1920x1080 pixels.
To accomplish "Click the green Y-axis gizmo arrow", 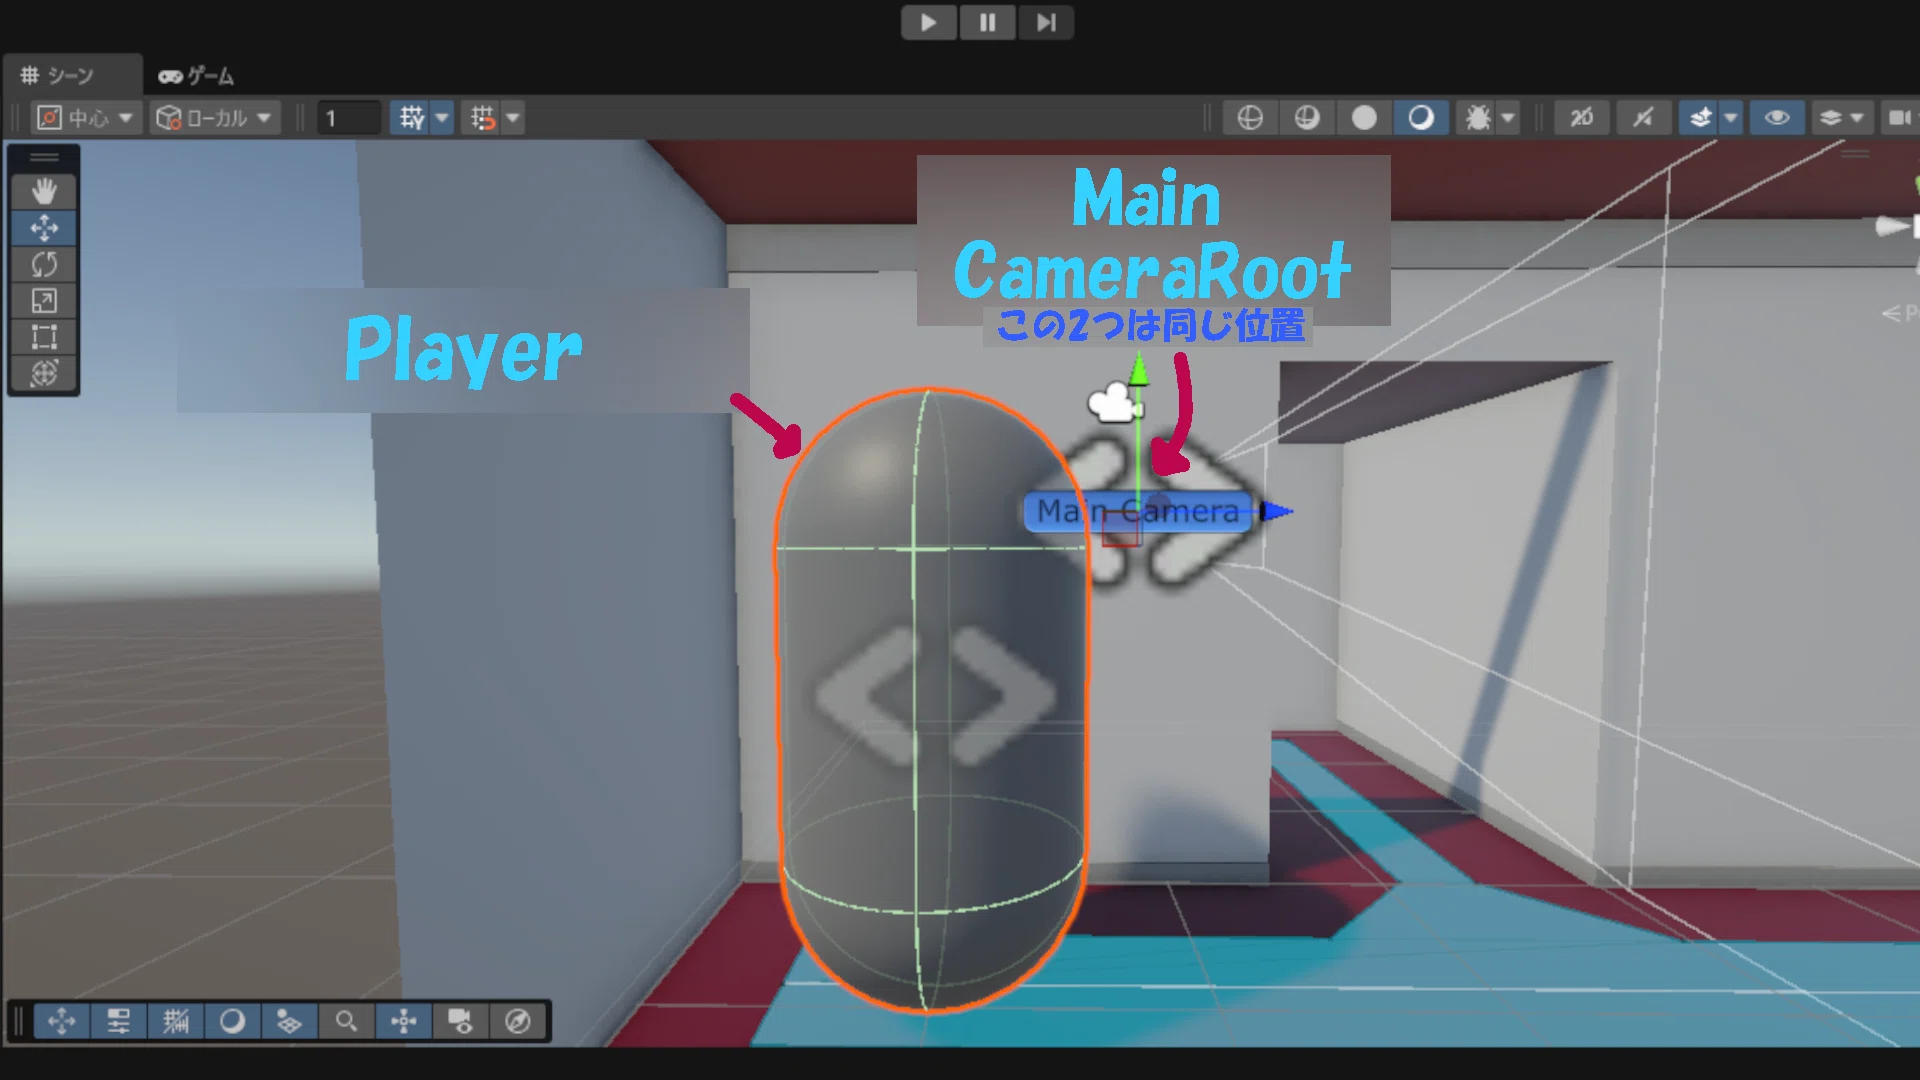I will click(1139, 370).
